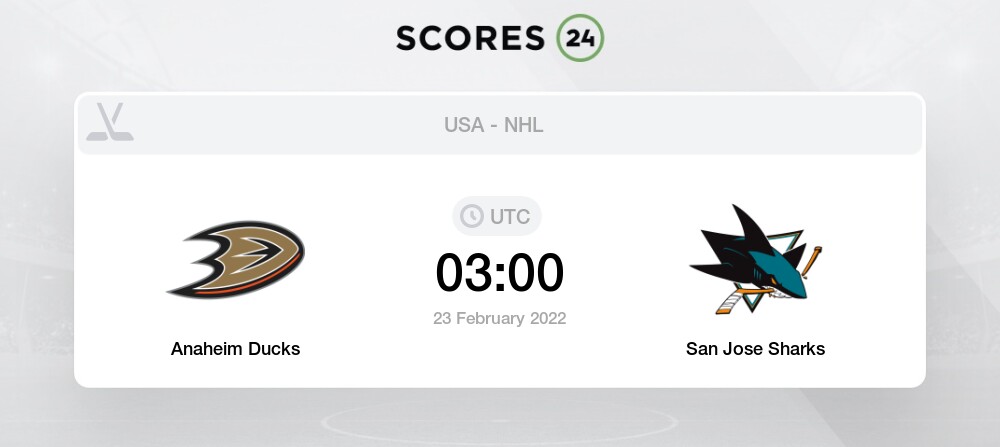Click the year 2022 in the date
This screenshot has height=447, width=1000.
(547, 319)
